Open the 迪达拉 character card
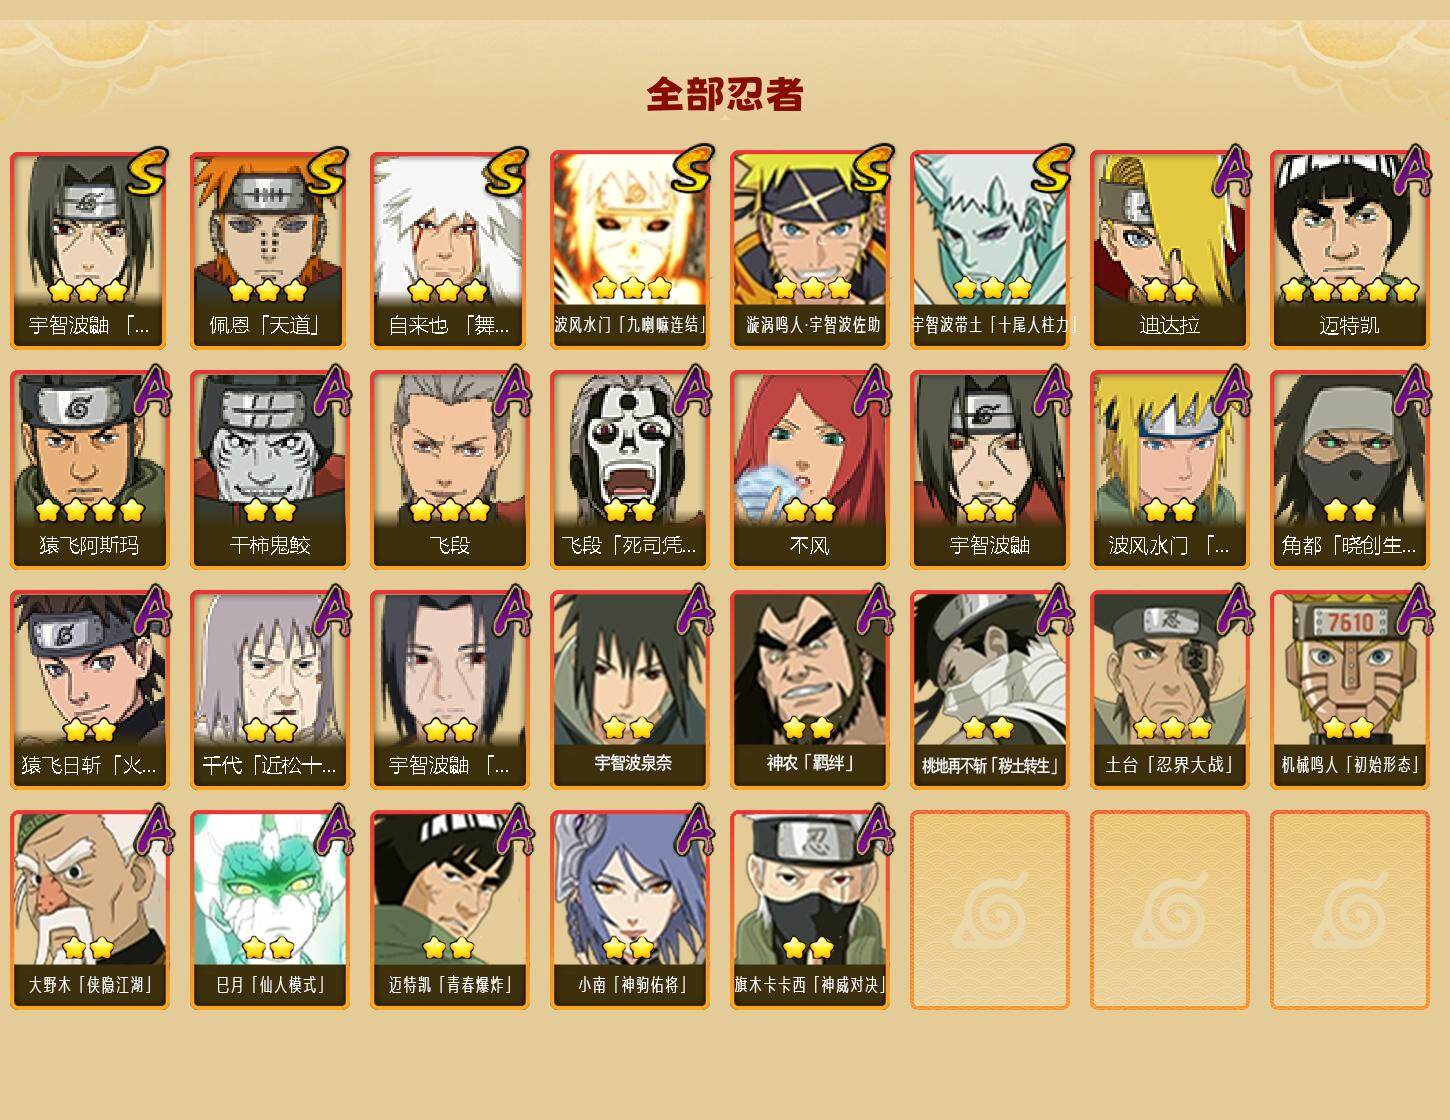The height and width of the screenshot is (1120, 1450). [x=1169, y=250]
